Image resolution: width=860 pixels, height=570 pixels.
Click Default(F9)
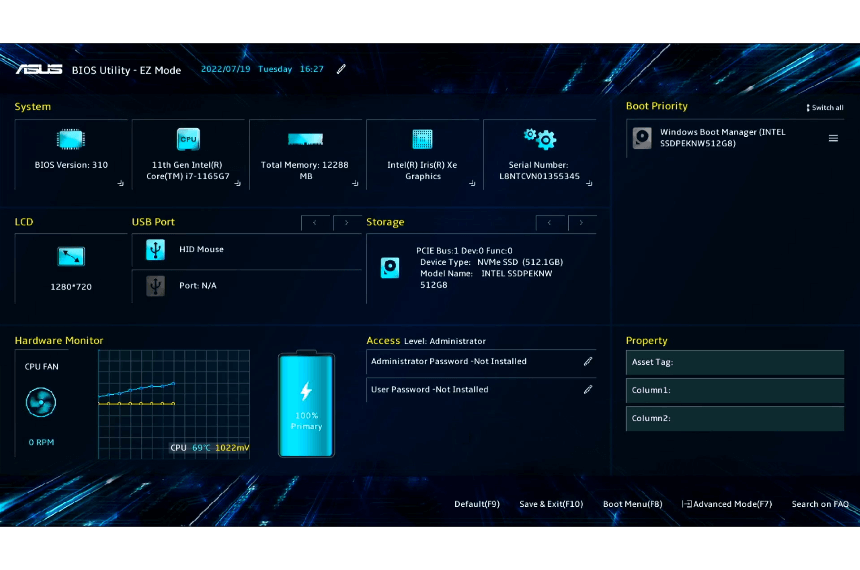(x=477, y=504)
